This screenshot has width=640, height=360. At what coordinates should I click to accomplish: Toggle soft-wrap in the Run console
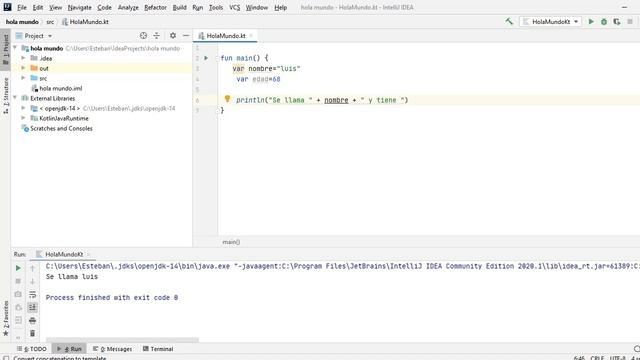point(33,294)
